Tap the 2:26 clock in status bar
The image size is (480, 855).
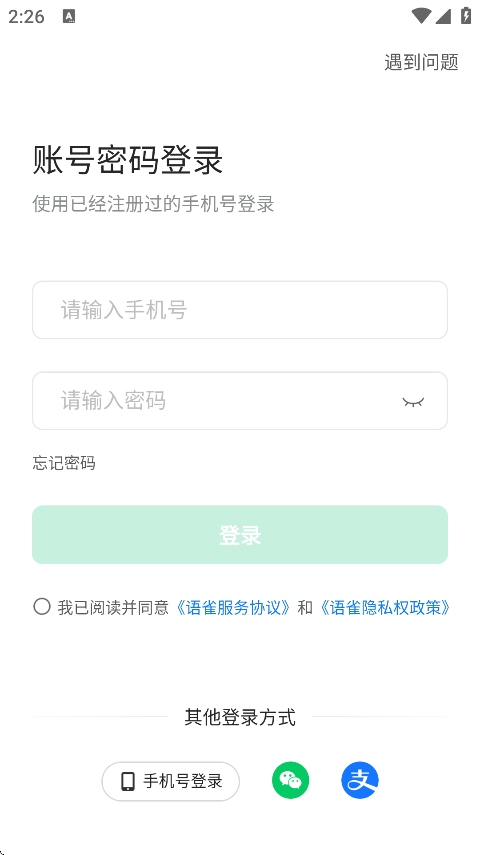(26, 16)
